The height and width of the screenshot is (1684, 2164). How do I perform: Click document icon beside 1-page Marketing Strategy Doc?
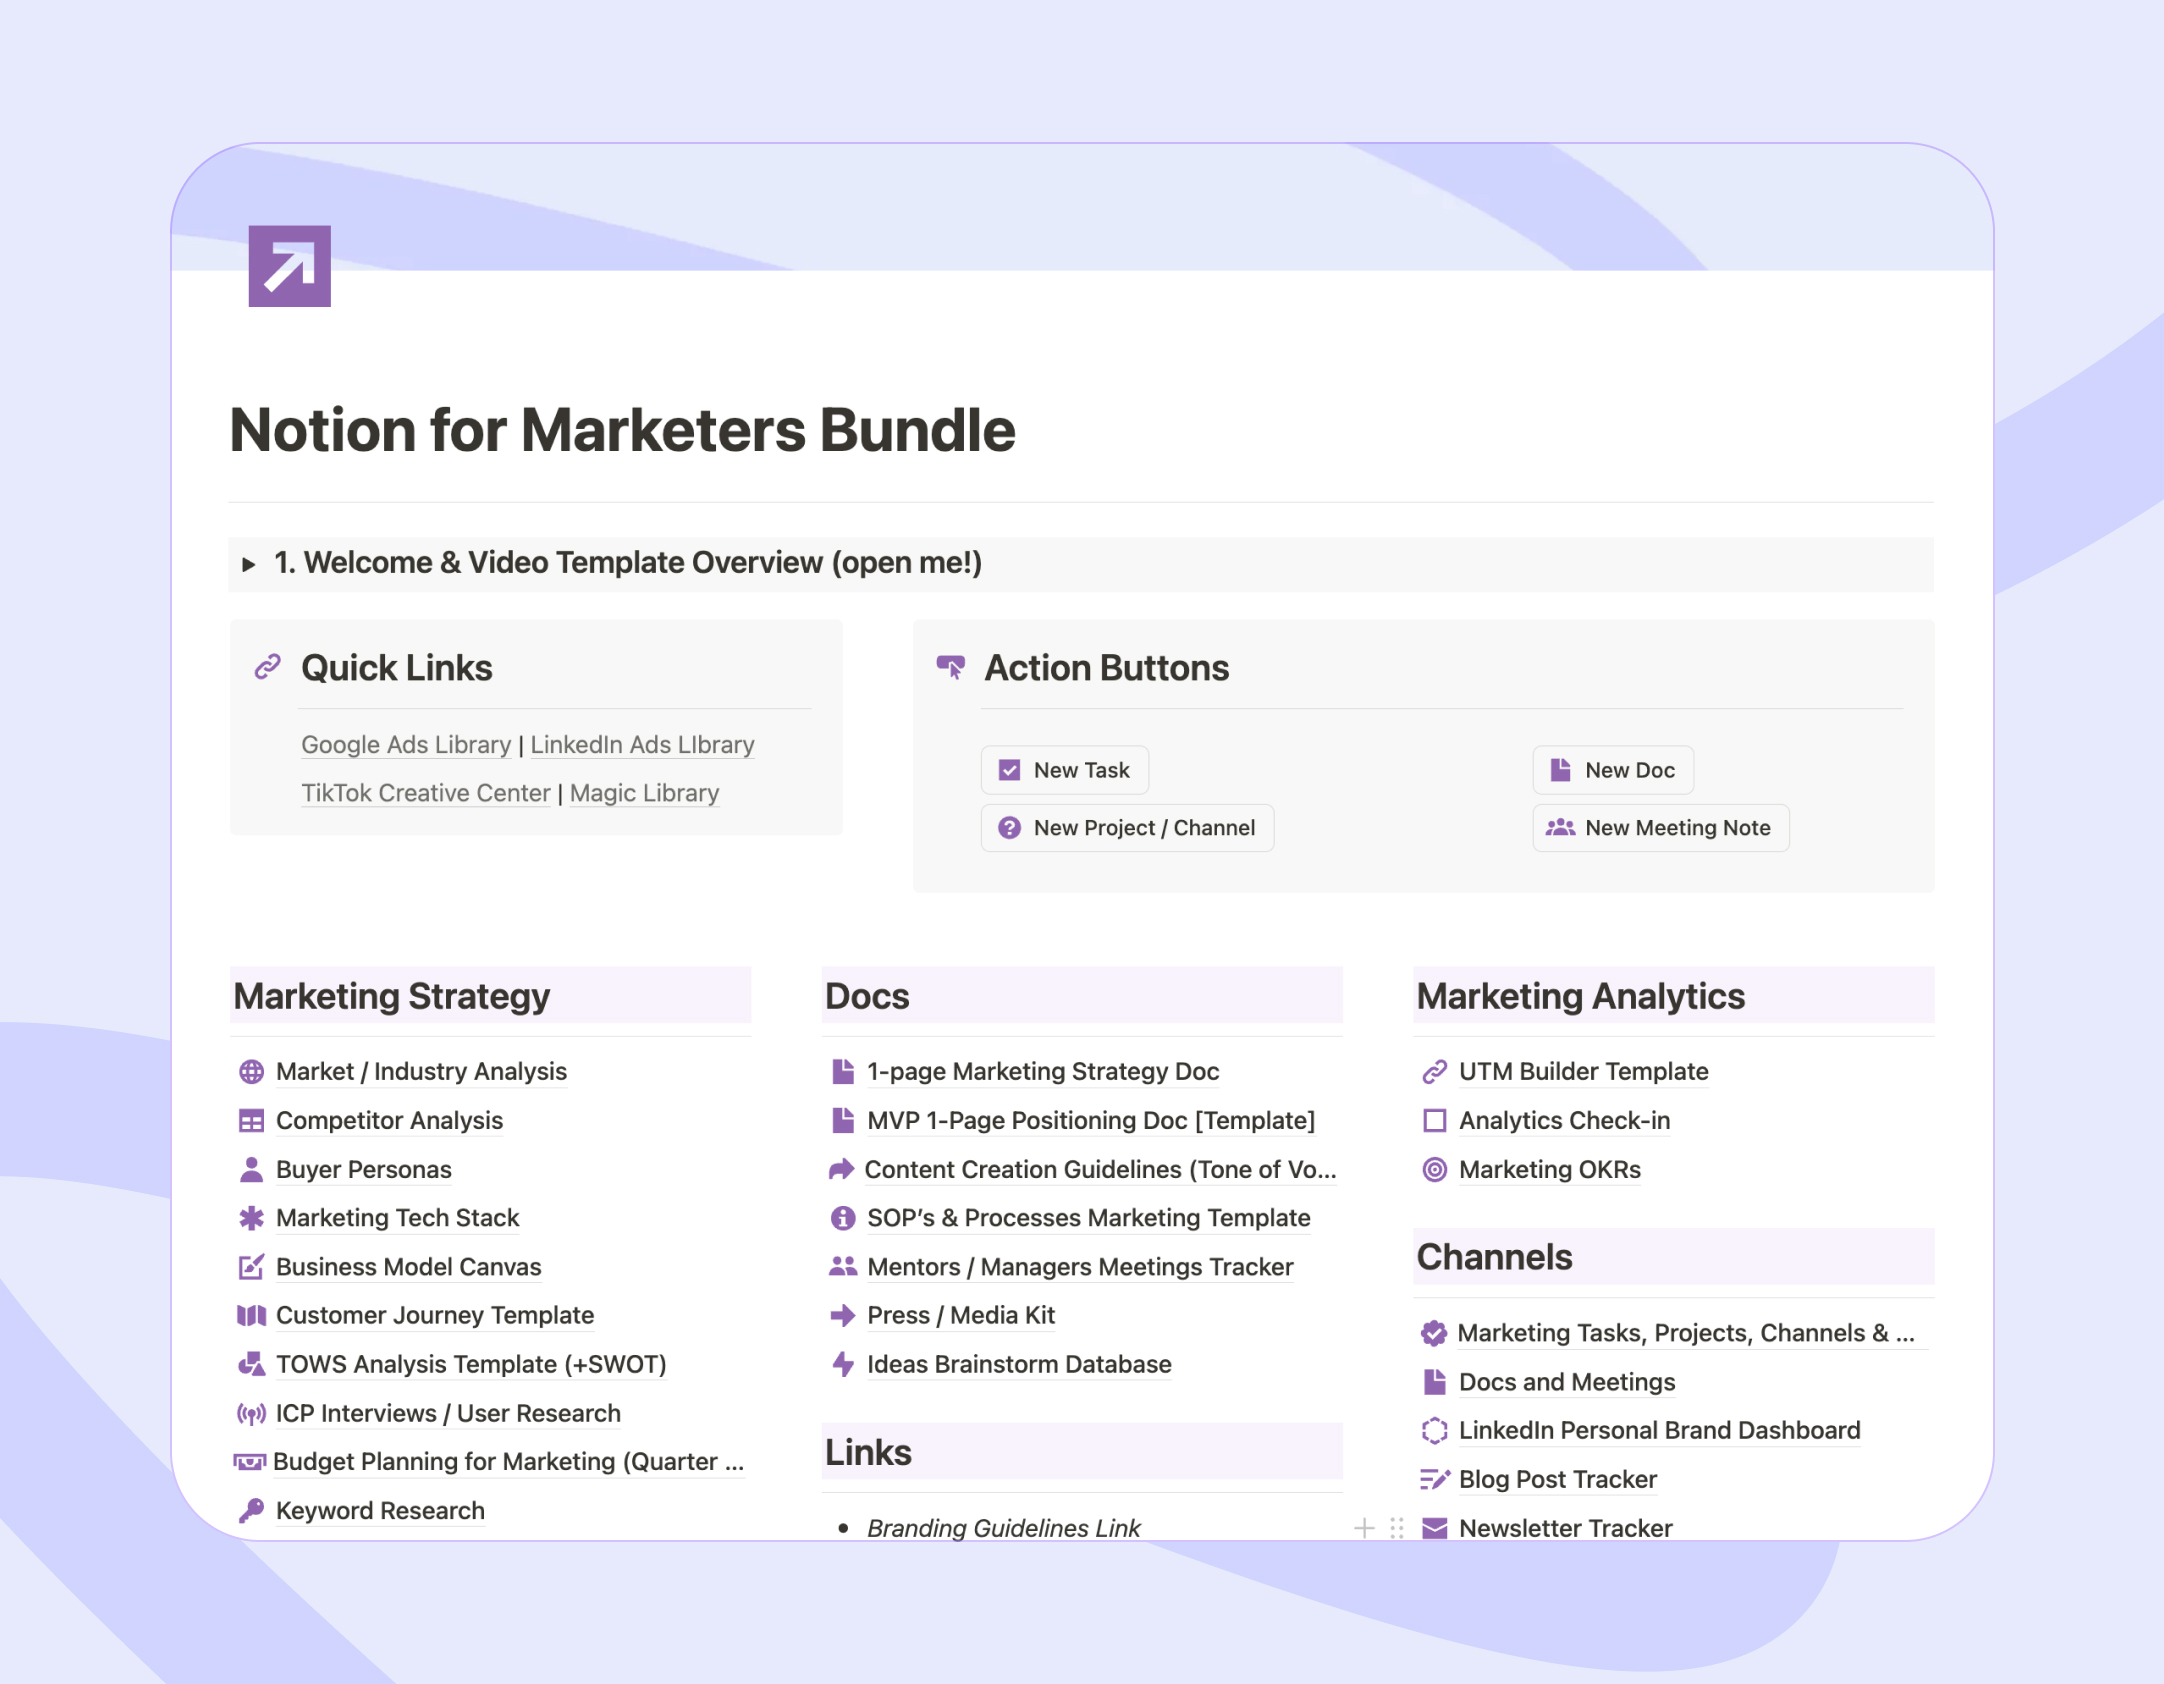843,1072
